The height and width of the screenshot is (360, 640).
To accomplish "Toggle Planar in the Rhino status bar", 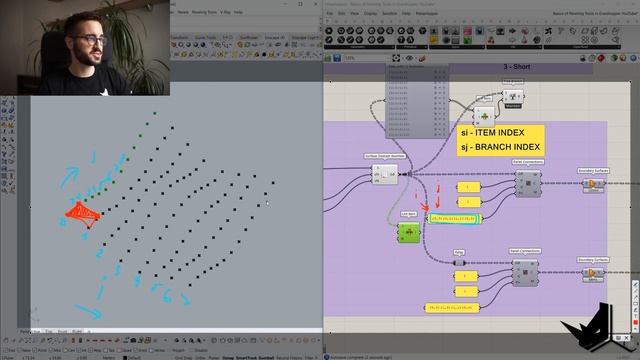I will coord(214,358).
